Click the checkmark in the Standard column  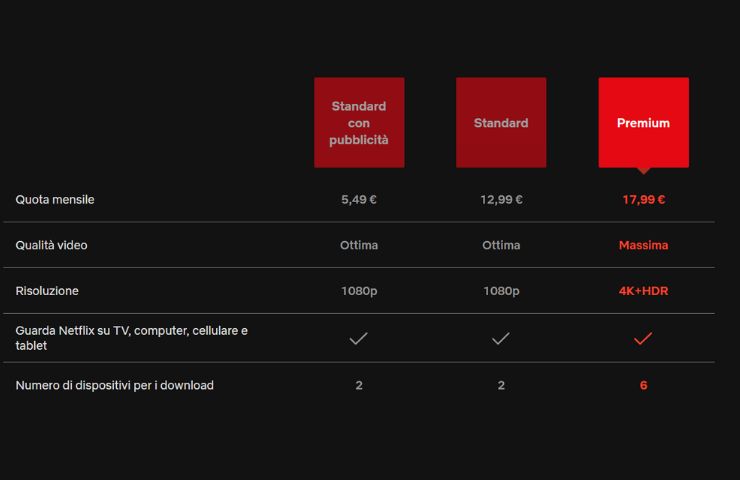(501, 339)
